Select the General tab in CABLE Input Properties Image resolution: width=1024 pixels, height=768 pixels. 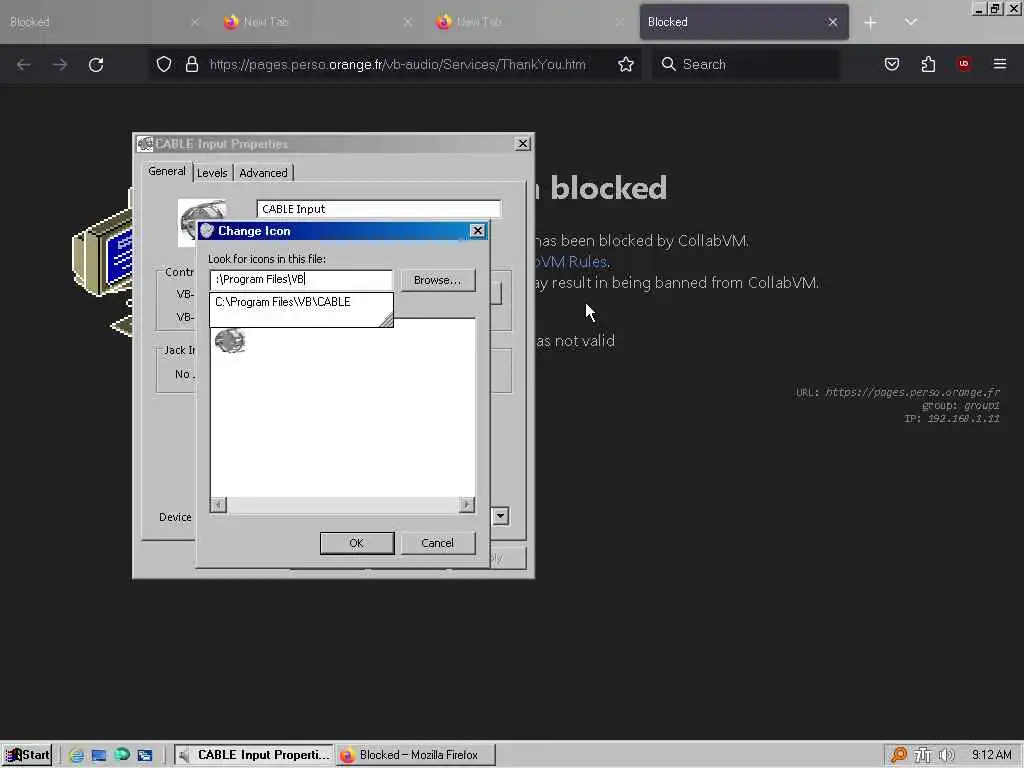pos(167,171)
